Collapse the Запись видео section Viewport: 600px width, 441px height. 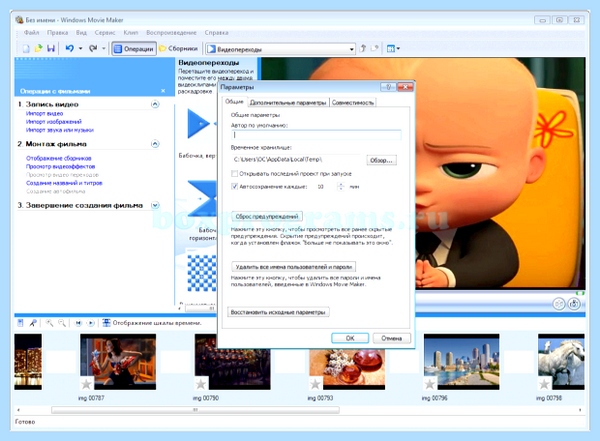pos(155,104)
